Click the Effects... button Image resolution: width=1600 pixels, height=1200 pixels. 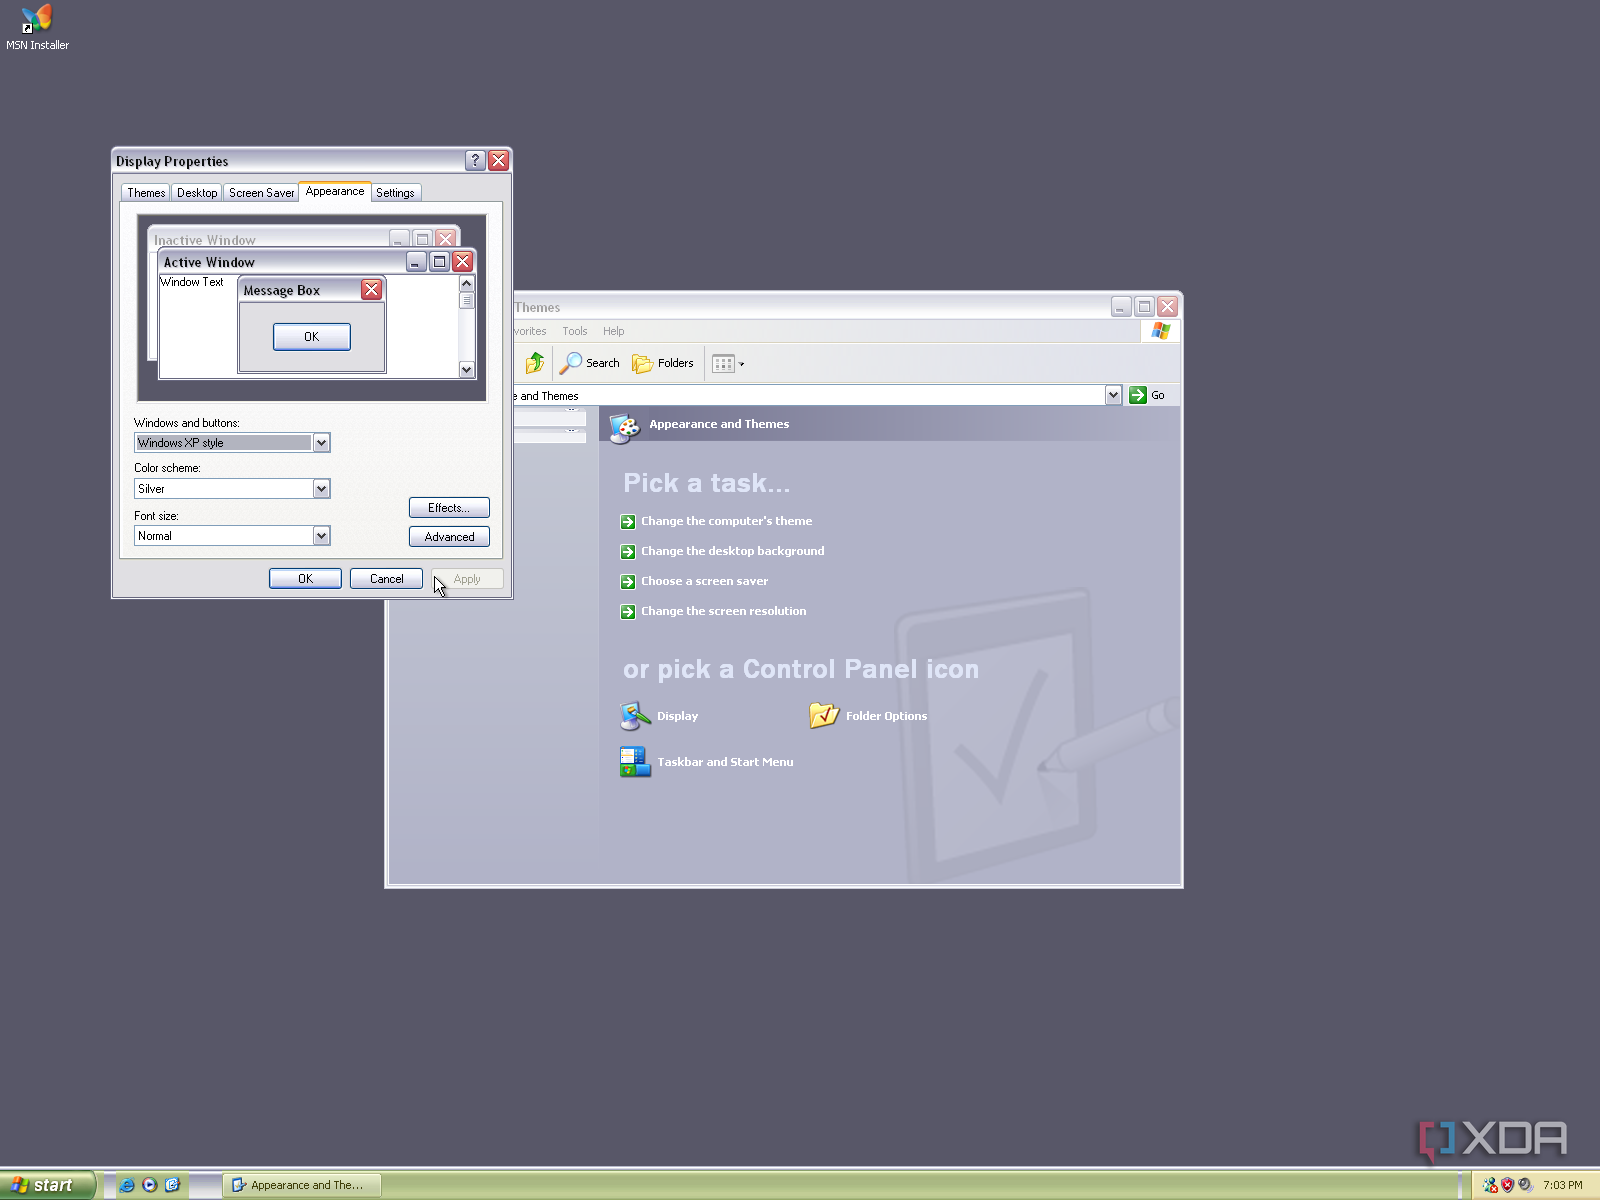(449, 508)
